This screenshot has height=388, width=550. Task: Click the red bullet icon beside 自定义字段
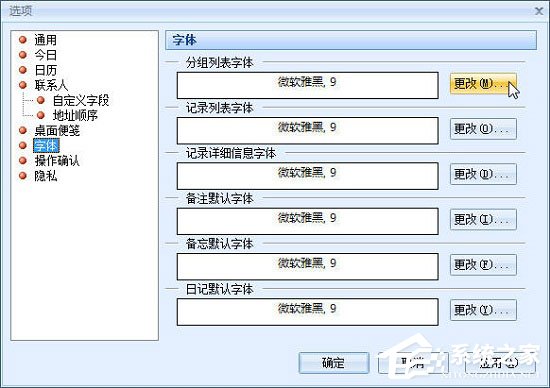coord(41,100)
